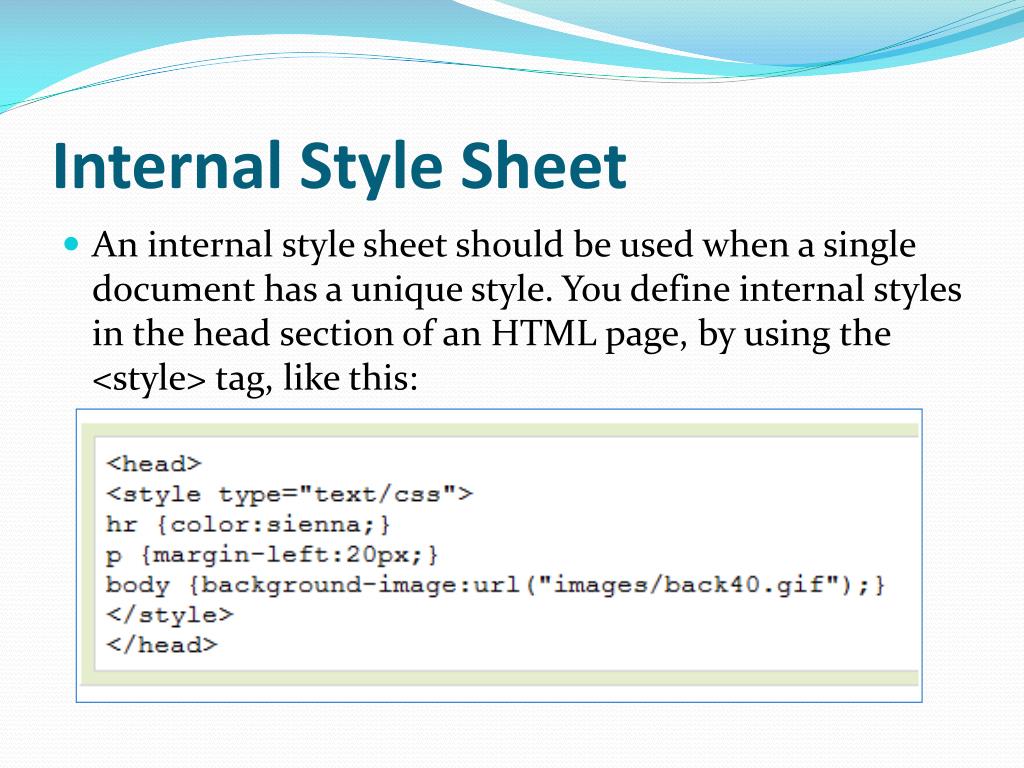Click the '</style>' closing tag line

[170, 615]
